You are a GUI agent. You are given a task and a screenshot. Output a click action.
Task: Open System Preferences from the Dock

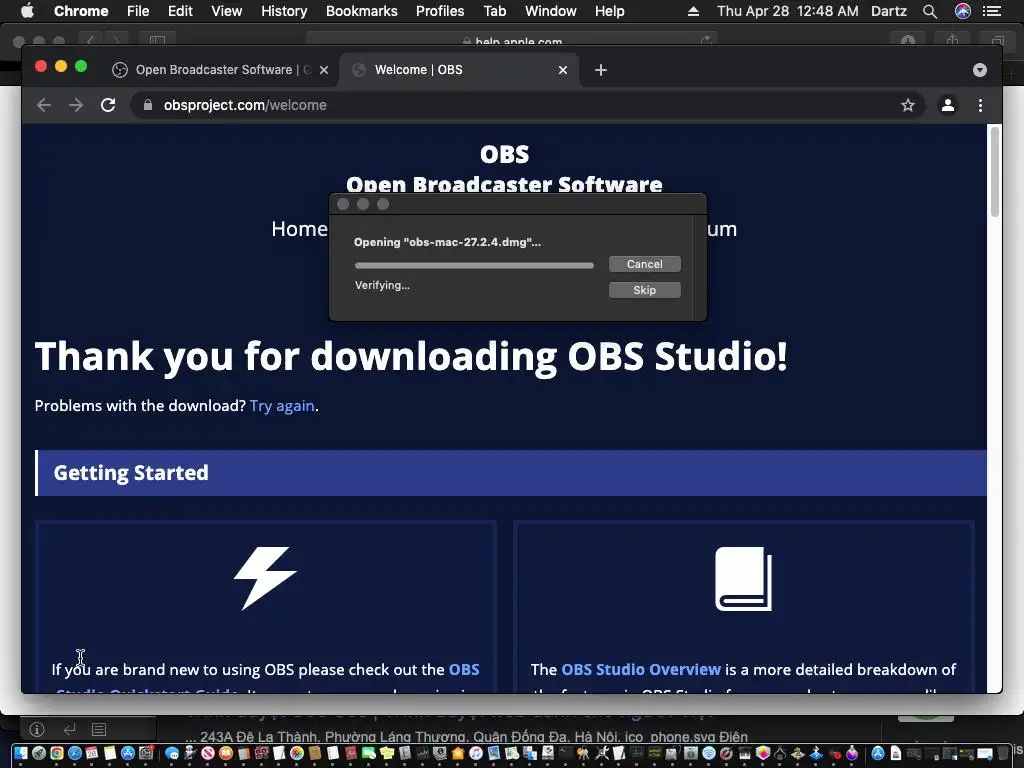tap(146, 753)
